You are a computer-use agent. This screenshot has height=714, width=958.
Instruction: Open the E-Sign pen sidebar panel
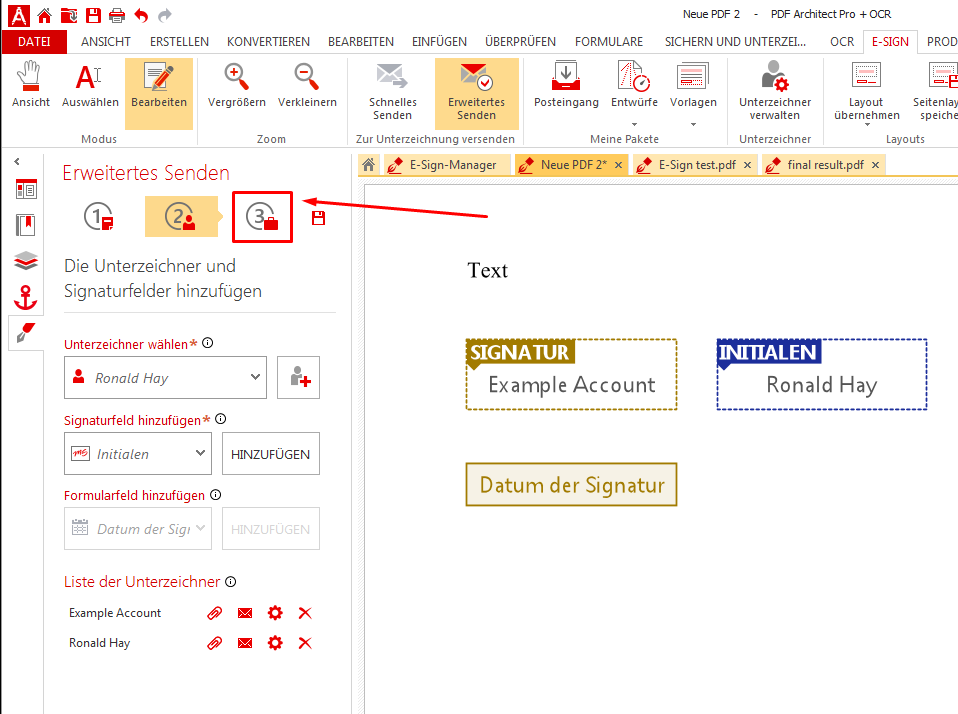pyautogui.click(x=26, y=333)
